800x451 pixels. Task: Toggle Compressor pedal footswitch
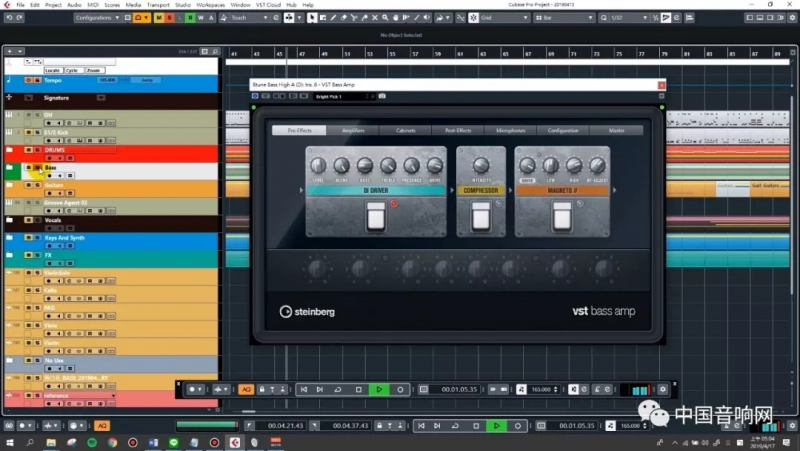click(x=481, y=216)
